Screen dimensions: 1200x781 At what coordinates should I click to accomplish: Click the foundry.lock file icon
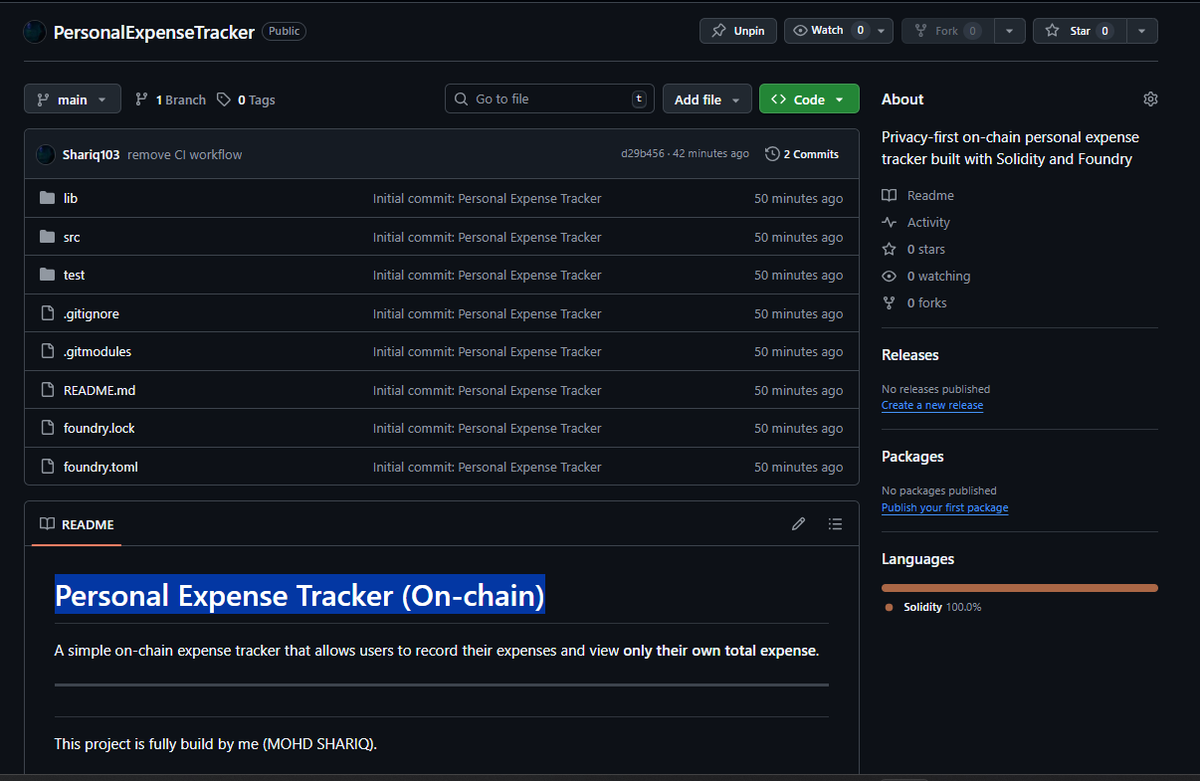click(x=47, y=428)
